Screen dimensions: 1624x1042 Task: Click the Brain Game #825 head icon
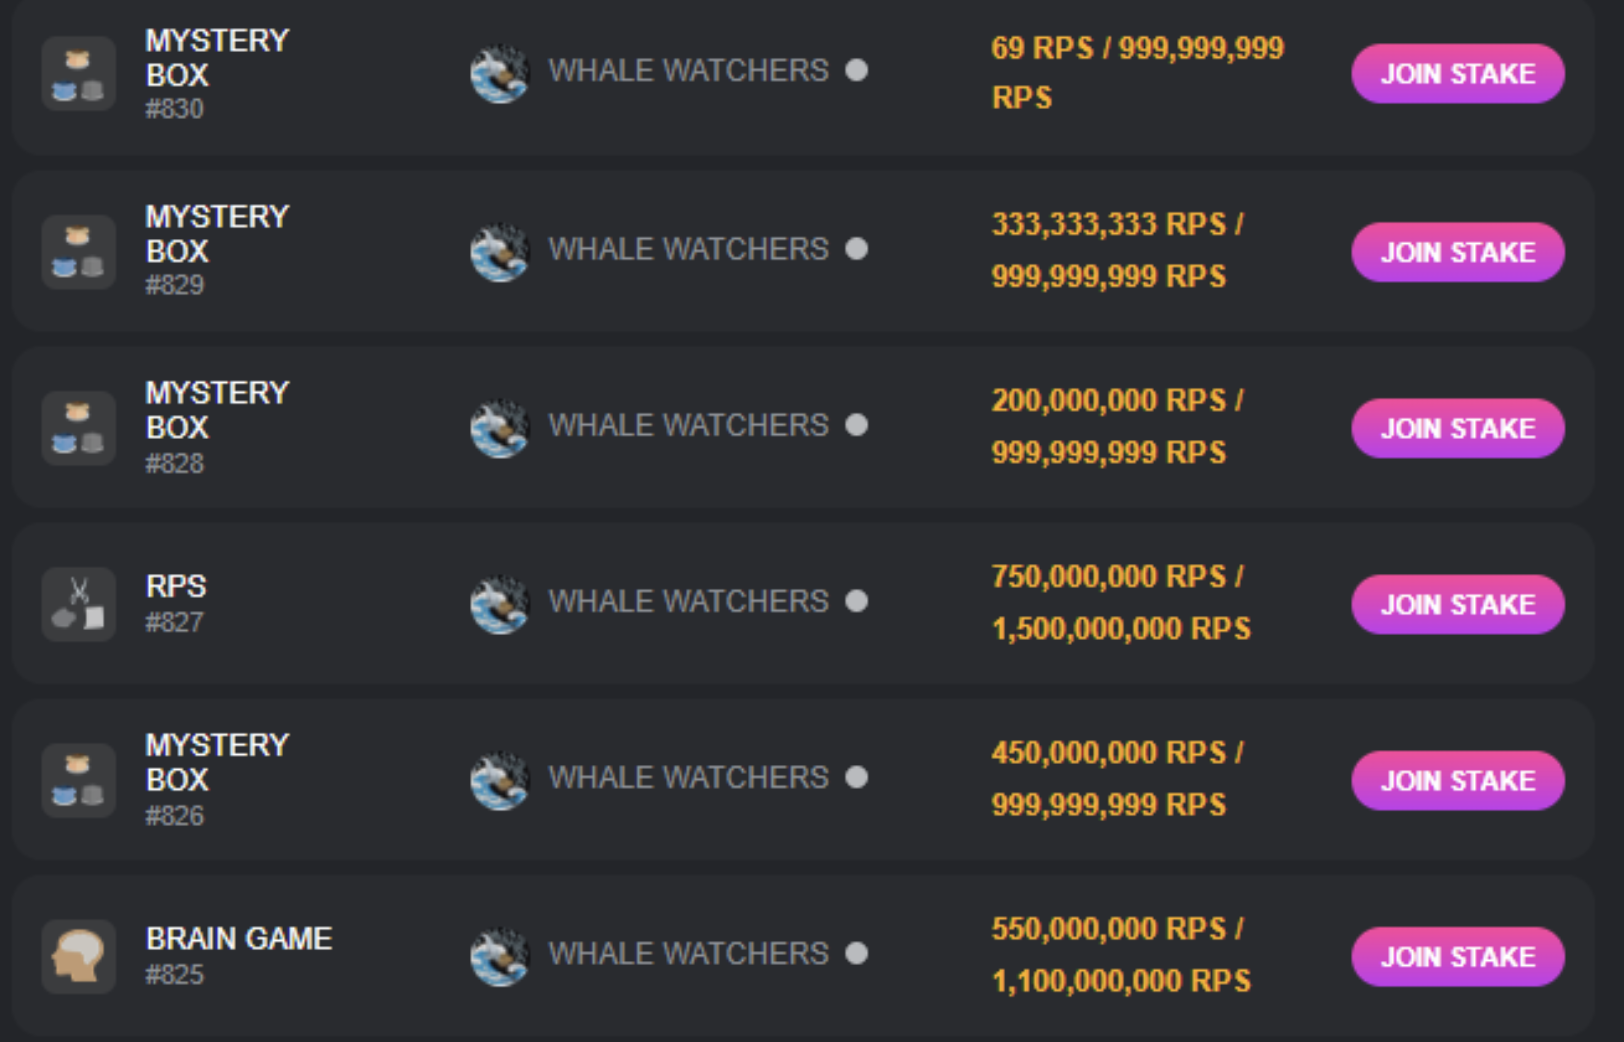point(79,956)
